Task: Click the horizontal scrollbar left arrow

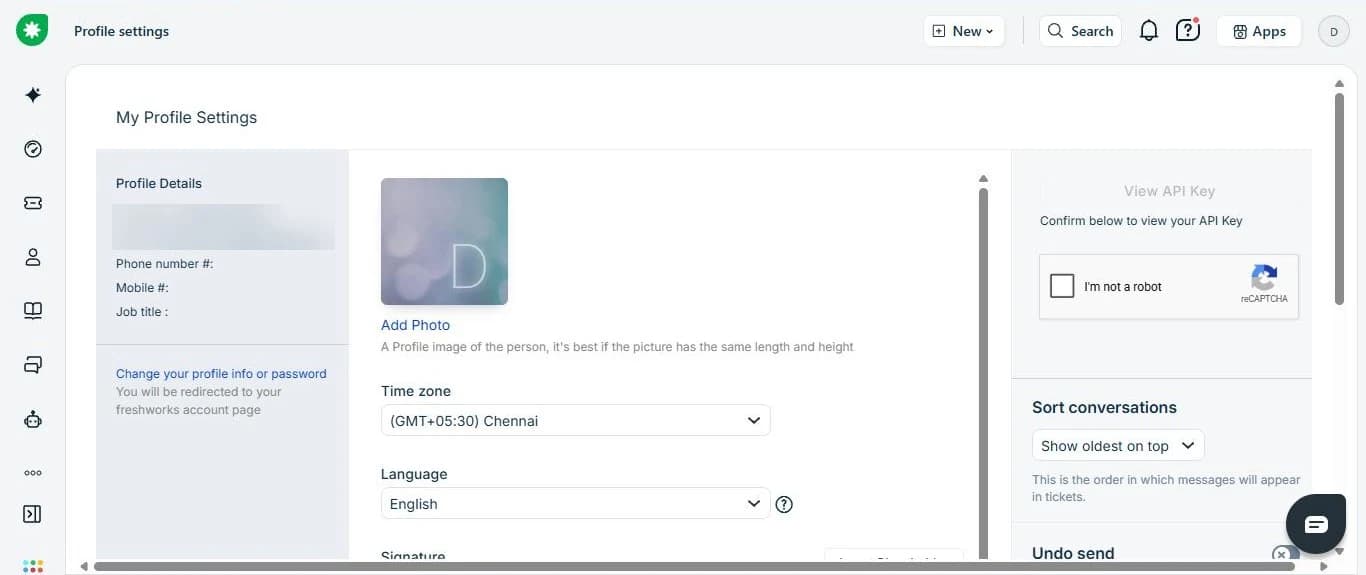Action: [84, 566]
